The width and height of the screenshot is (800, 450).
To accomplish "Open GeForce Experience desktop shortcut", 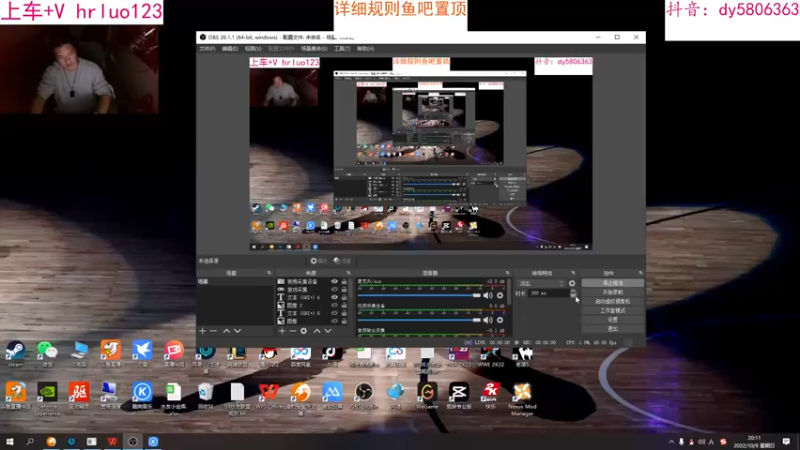I will [x=47, y=399].
